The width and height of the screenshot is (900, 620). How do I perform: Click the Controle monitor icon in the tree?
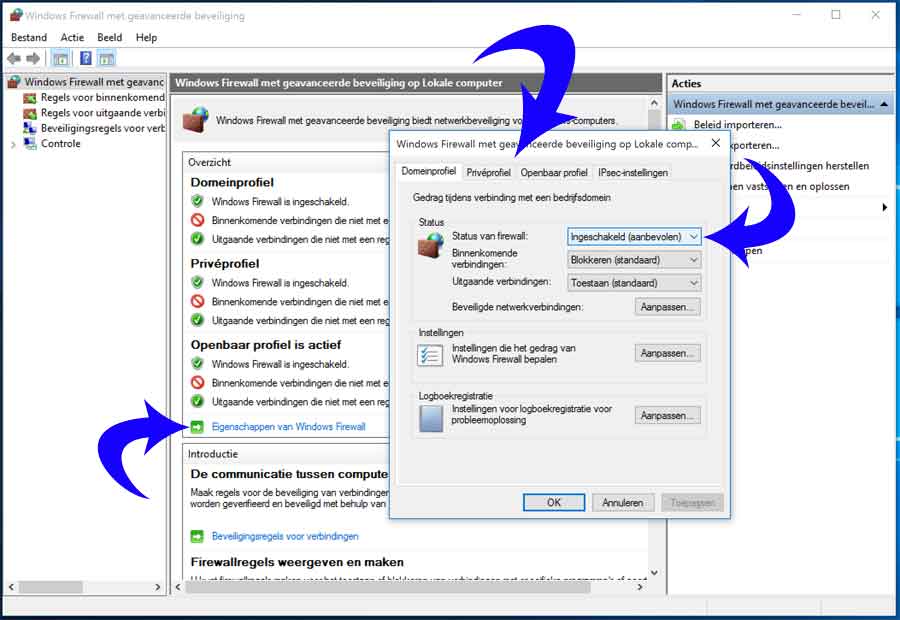coord(30,144)
